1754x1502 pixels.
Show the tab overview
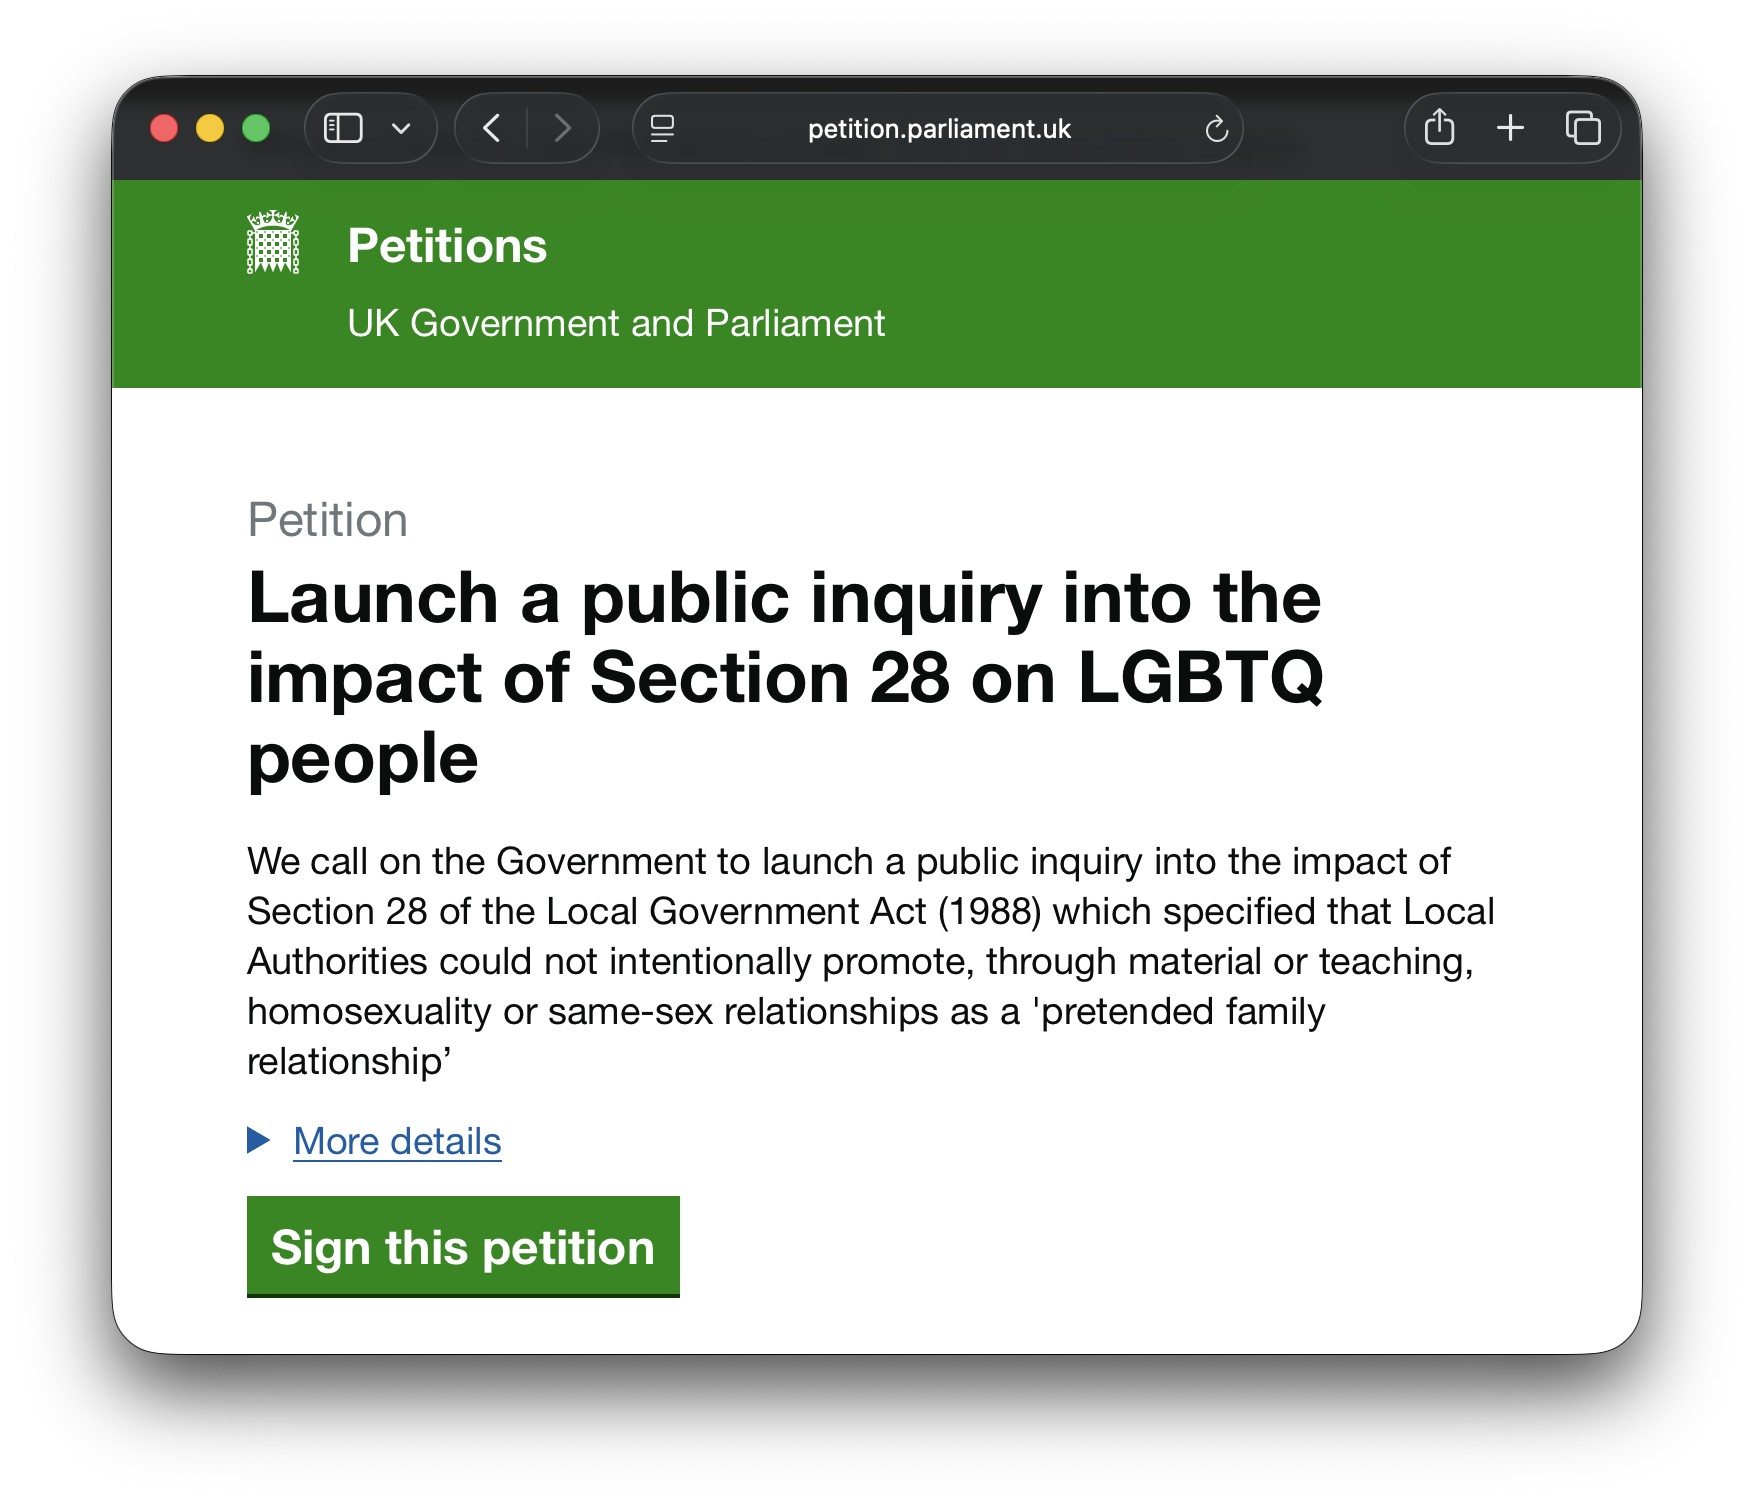point(1583,128)
